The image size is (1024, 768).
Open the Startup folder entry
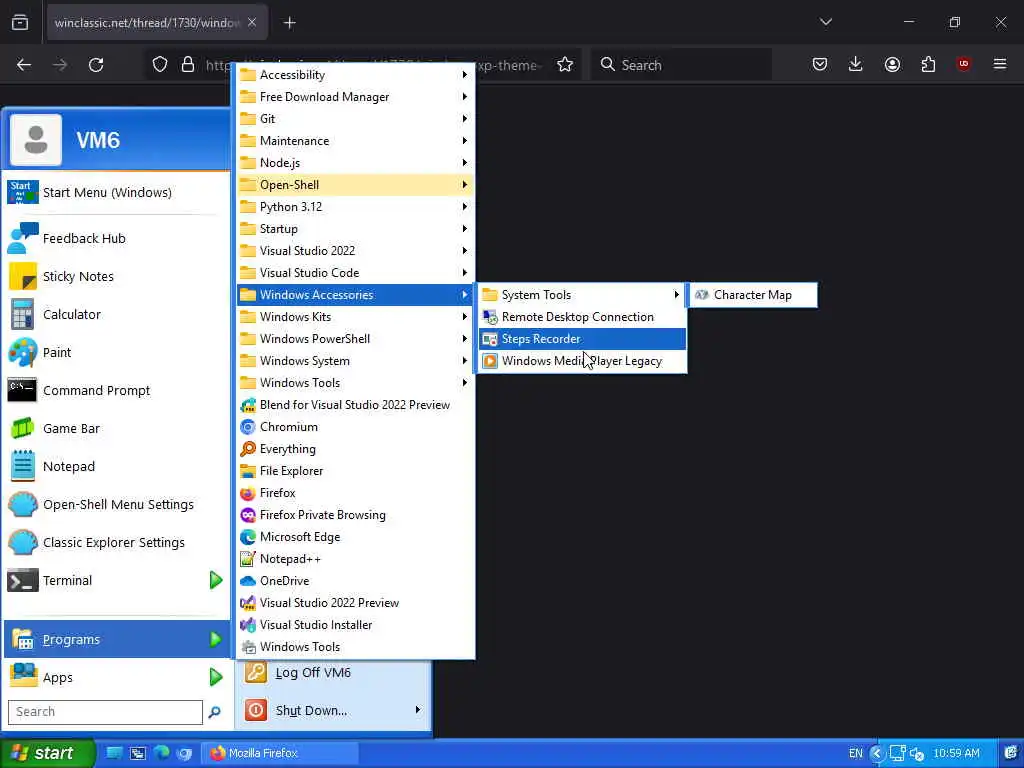355,229
